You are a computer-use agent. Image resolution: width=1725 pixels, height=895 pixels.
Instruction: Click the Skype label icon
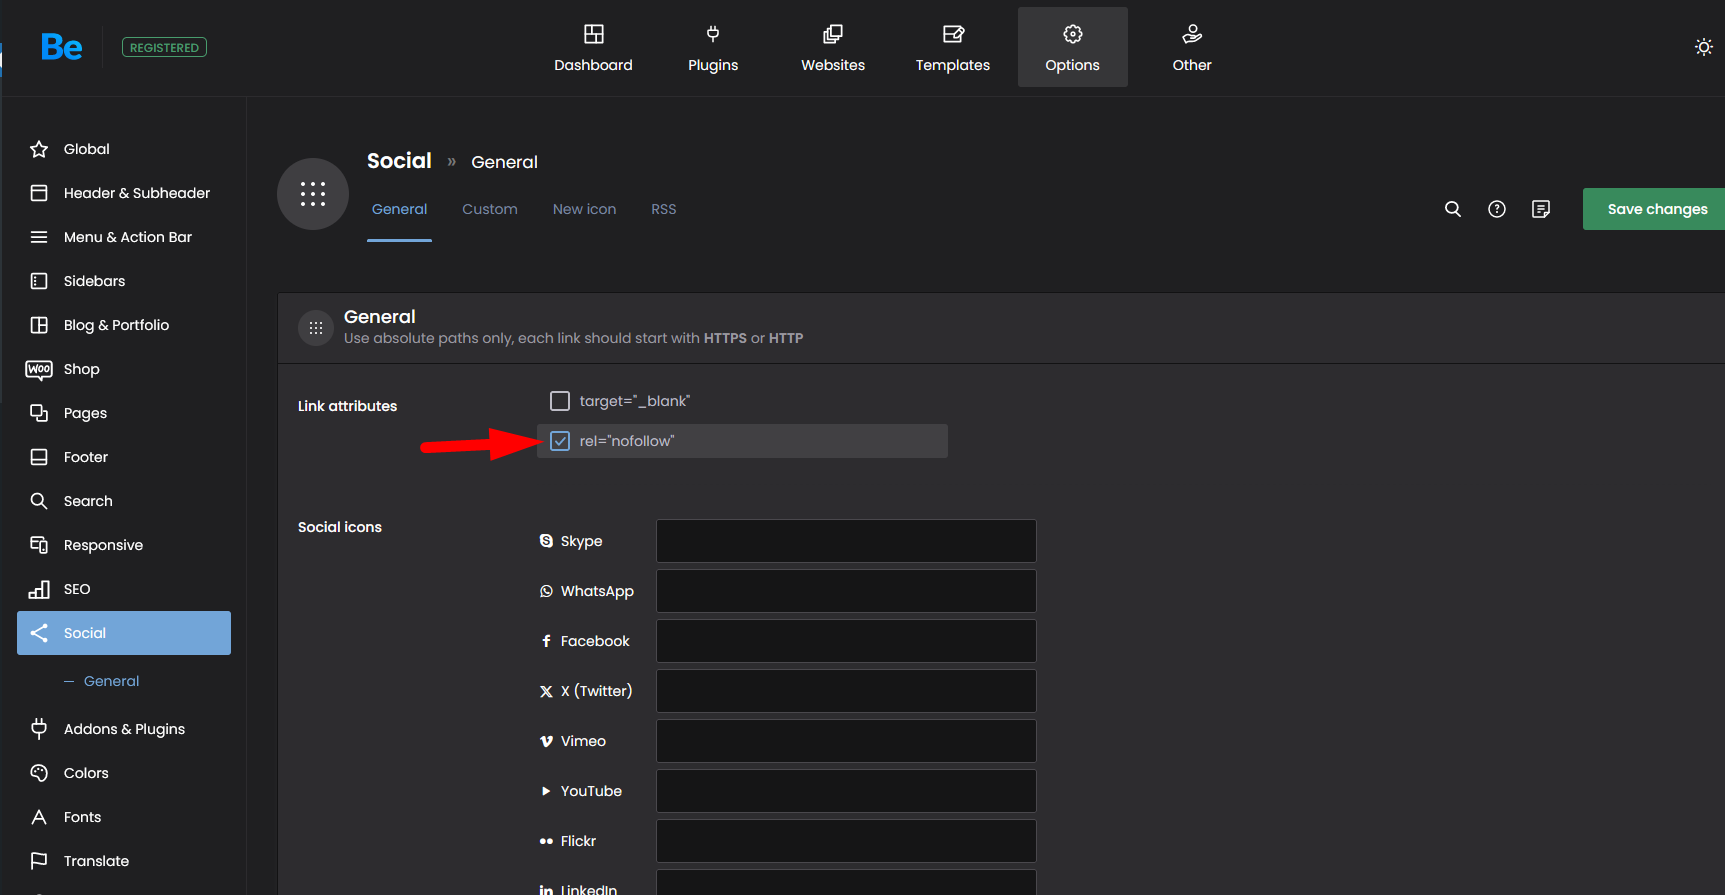pyautogui.click(x=546, y=541)
